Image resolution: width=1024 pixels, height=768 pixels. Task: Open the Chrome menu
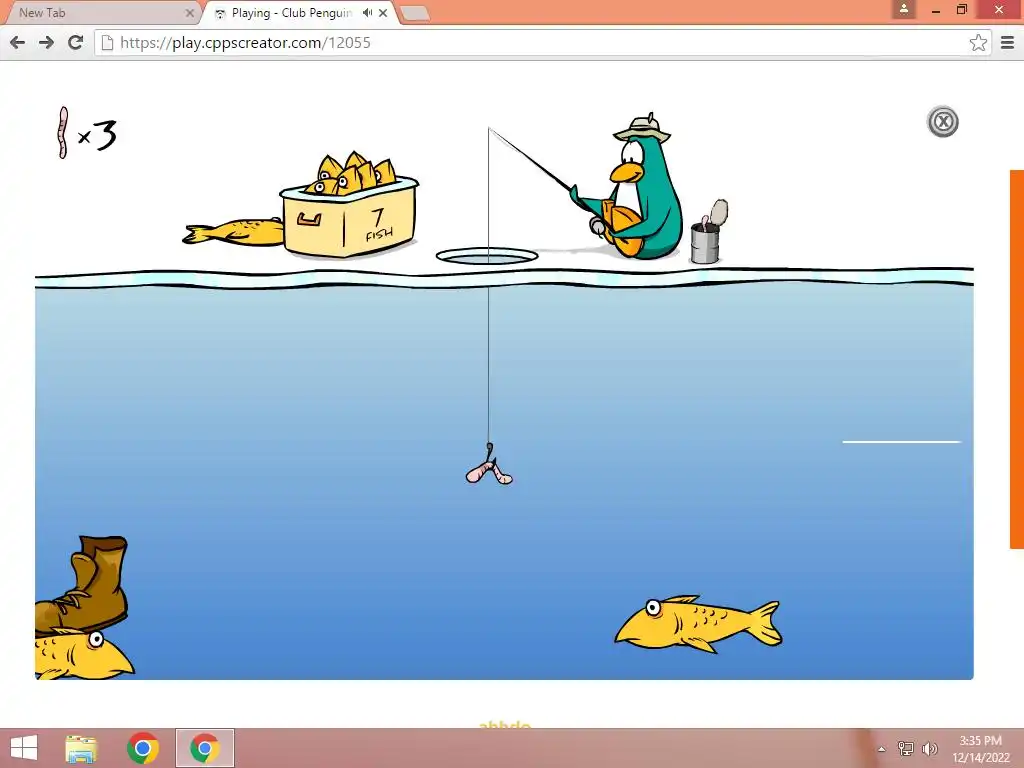[1008, 43]
